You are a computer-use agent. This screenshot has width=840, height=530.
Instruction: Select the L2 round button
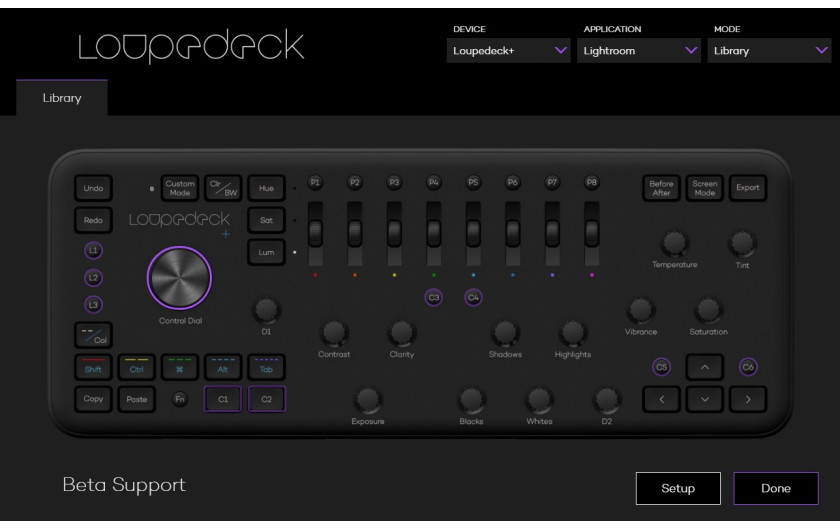pos(93,278)
